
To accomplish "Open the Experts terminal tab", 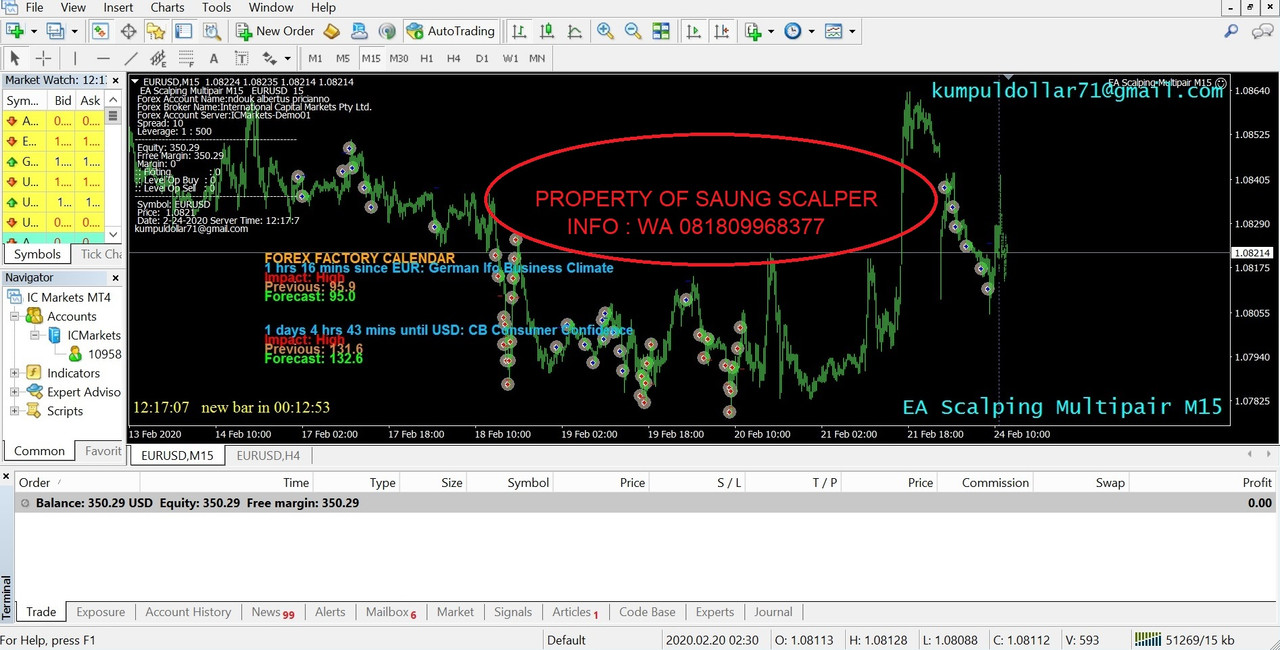I will click(715, 612).
